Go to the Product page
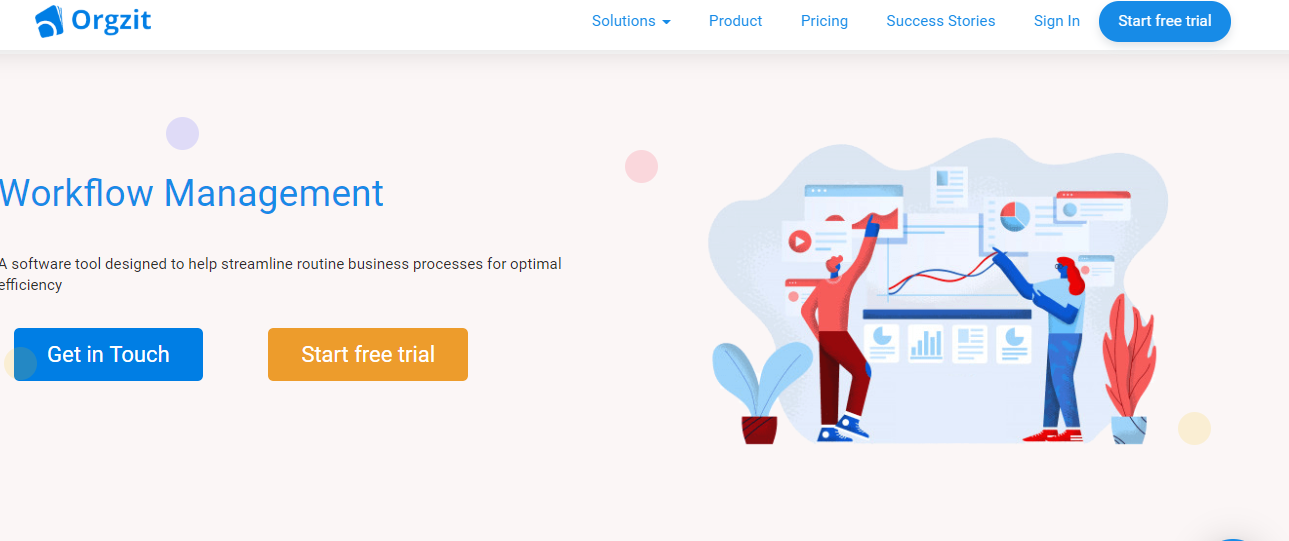This screenshot has height=541, width=1289. click(735, 21)
